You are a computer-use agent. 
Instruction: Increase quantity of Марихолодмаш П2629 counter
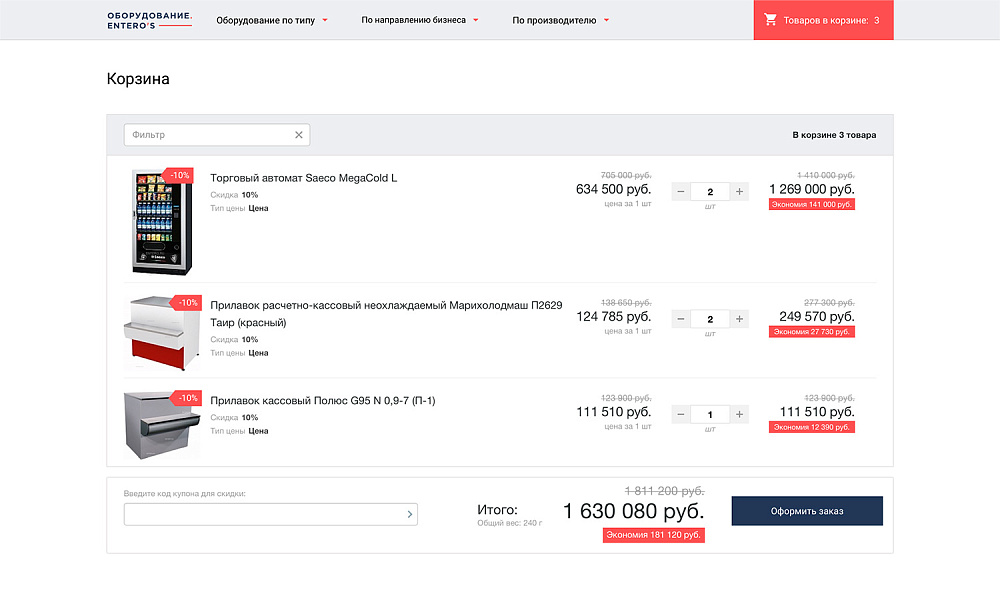tap(739, 320)
